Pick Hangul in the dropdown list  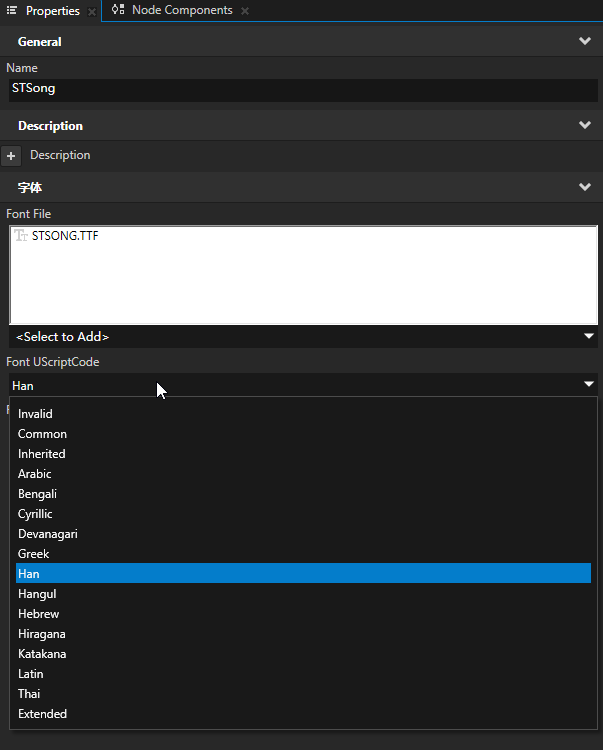[x=303, y=594]
